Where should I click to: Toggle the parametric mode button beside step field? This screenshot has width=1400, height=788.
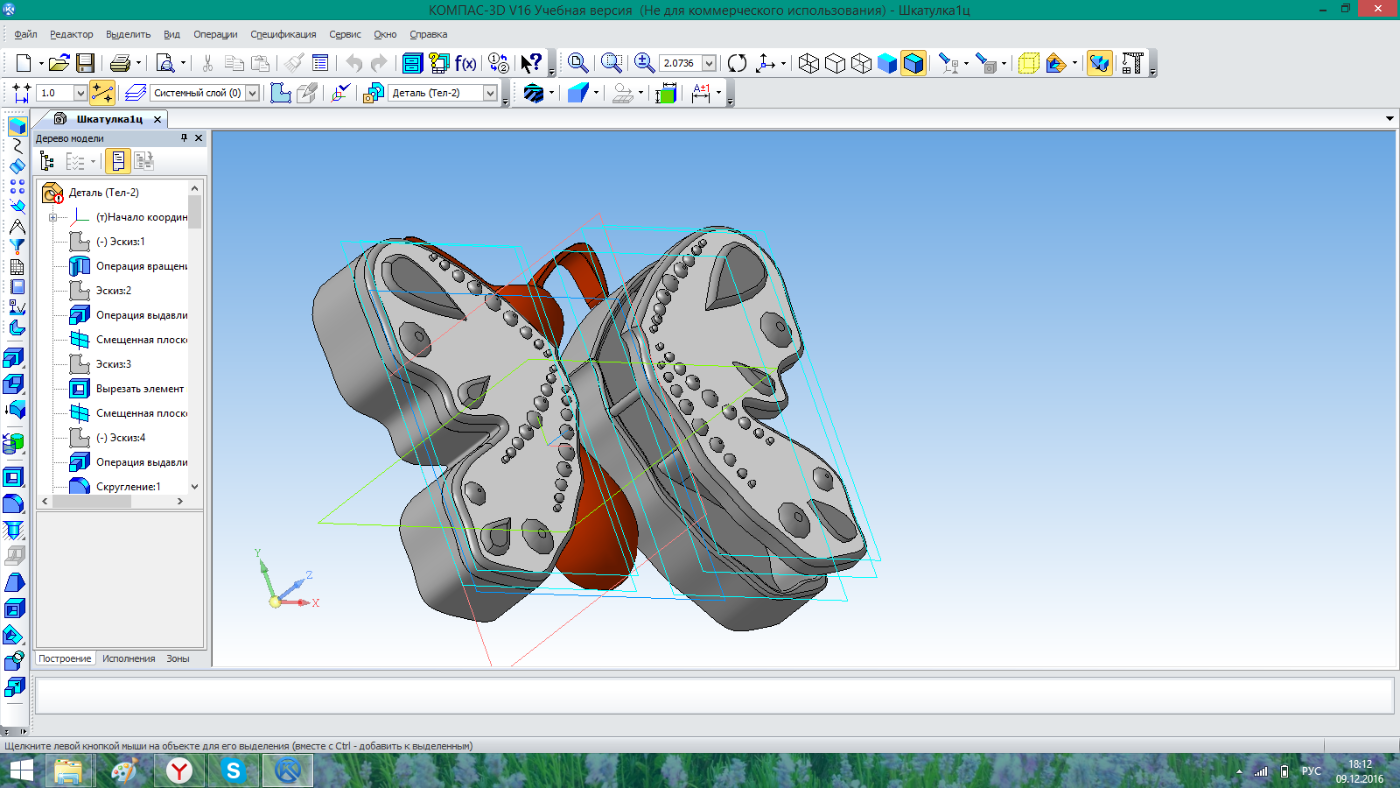tap(102, 93)
